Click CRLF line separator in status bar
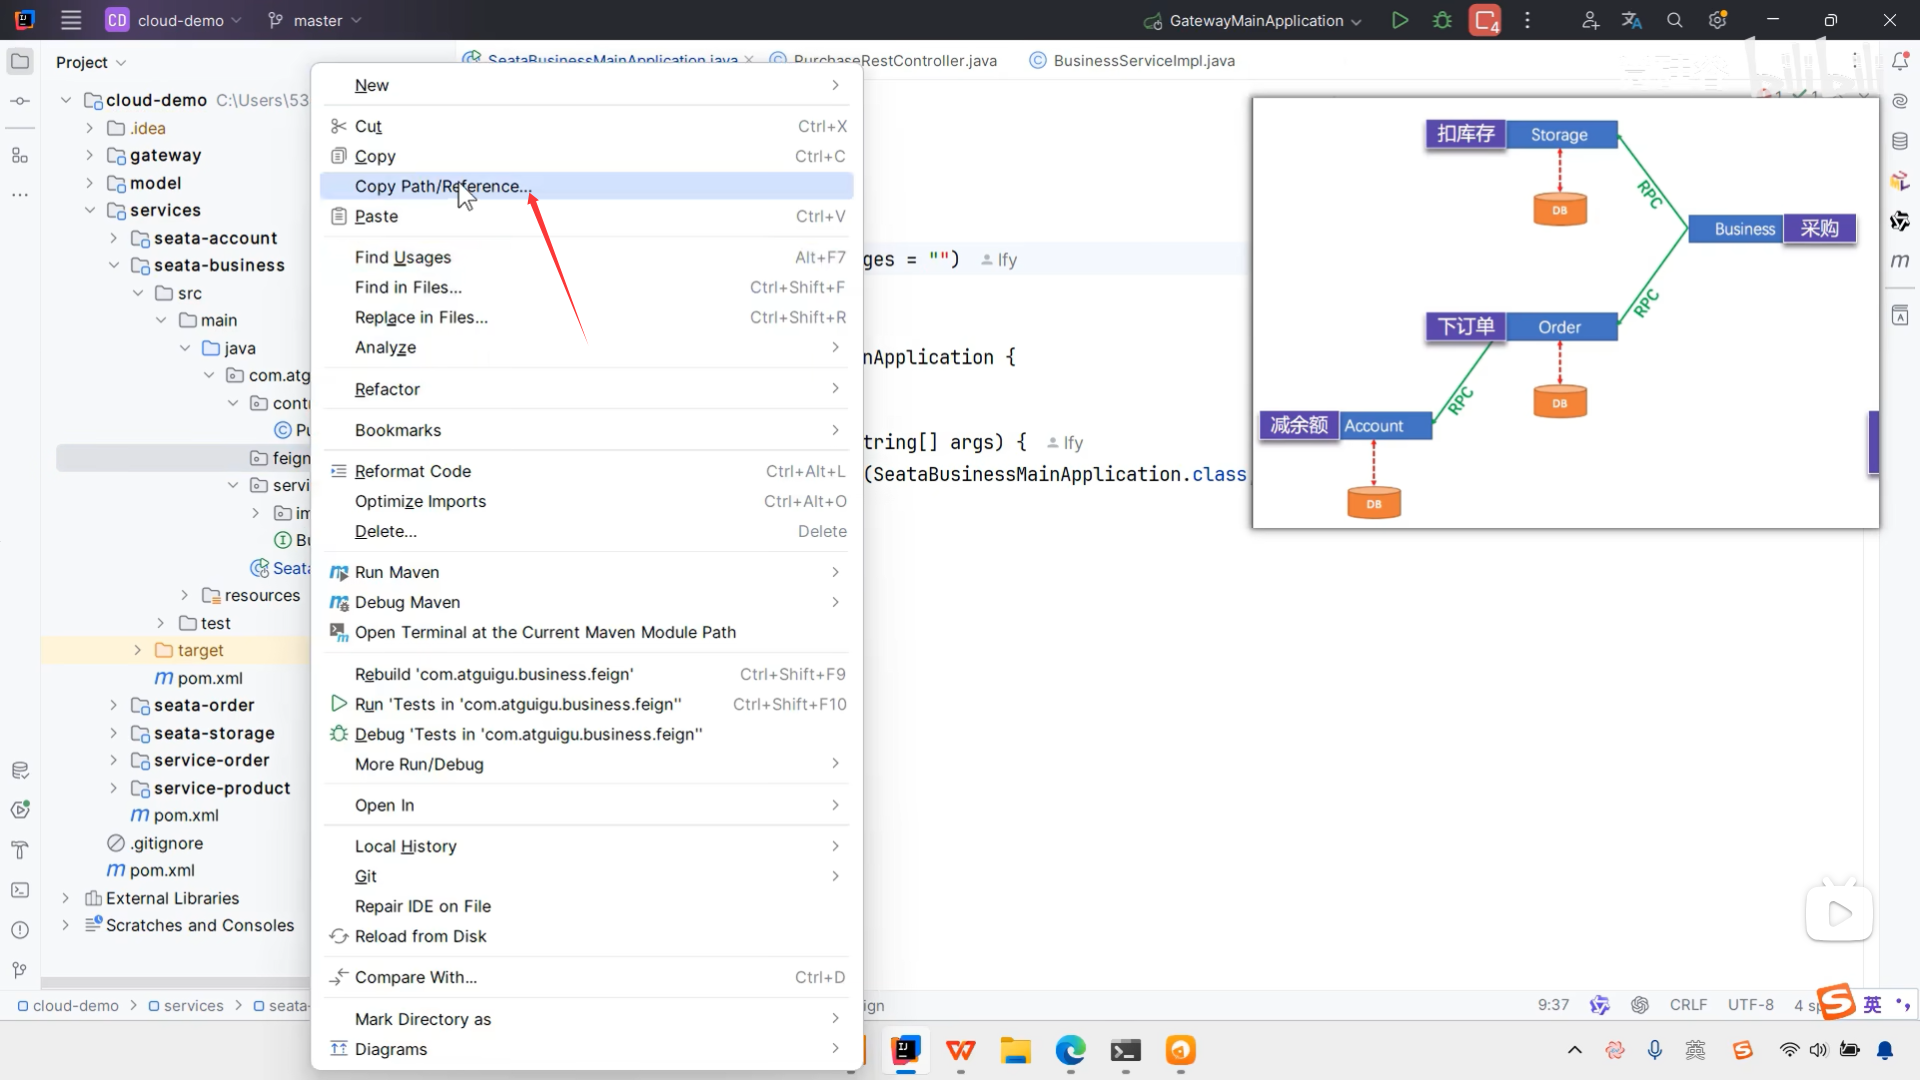The height and width of the screenshot is (1080, 1920). point(1688,1005)
